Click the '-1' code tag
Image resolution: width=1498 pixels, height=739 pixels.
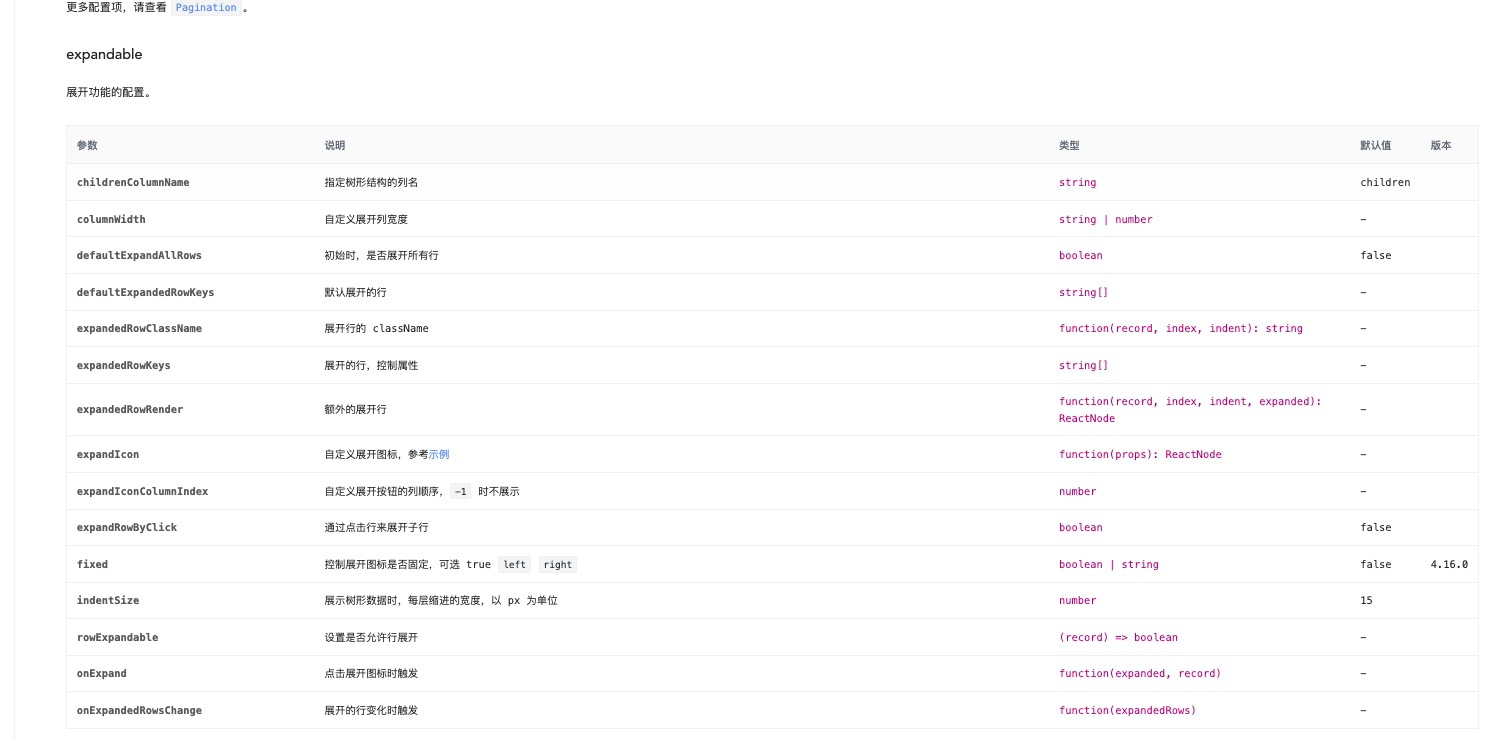click(x=460, y=491)
